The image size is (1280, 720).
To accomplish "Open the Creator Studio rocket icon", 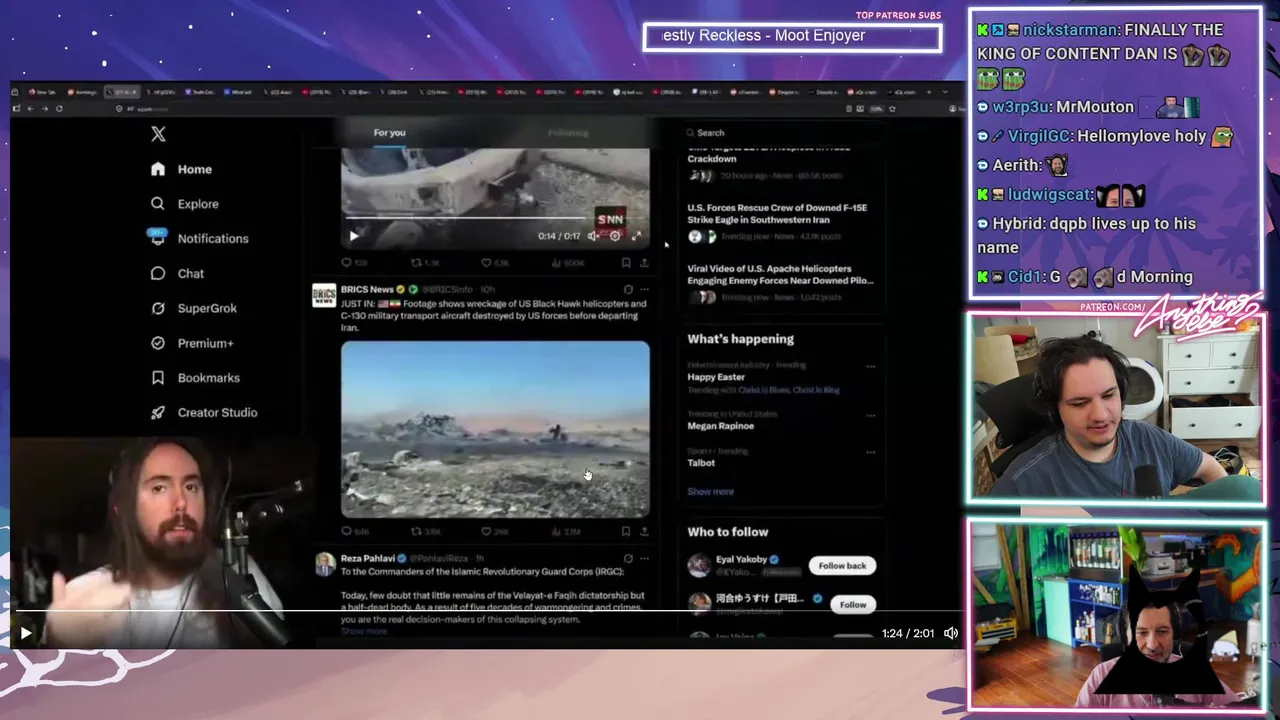I will coord(158,412).
